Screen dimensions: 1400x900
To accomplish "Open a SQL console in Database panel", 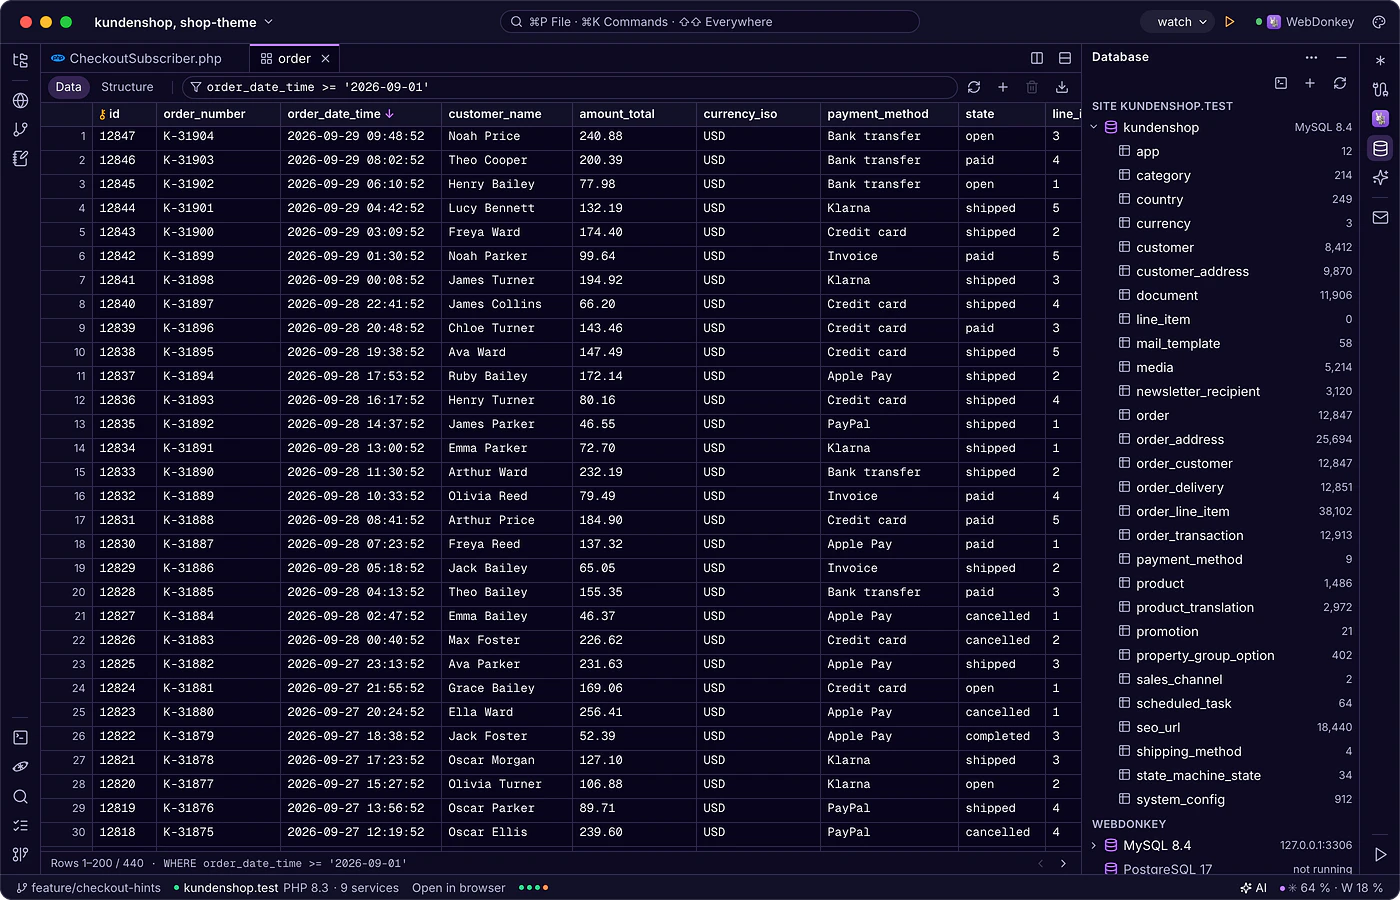I will pos(1281,83).
